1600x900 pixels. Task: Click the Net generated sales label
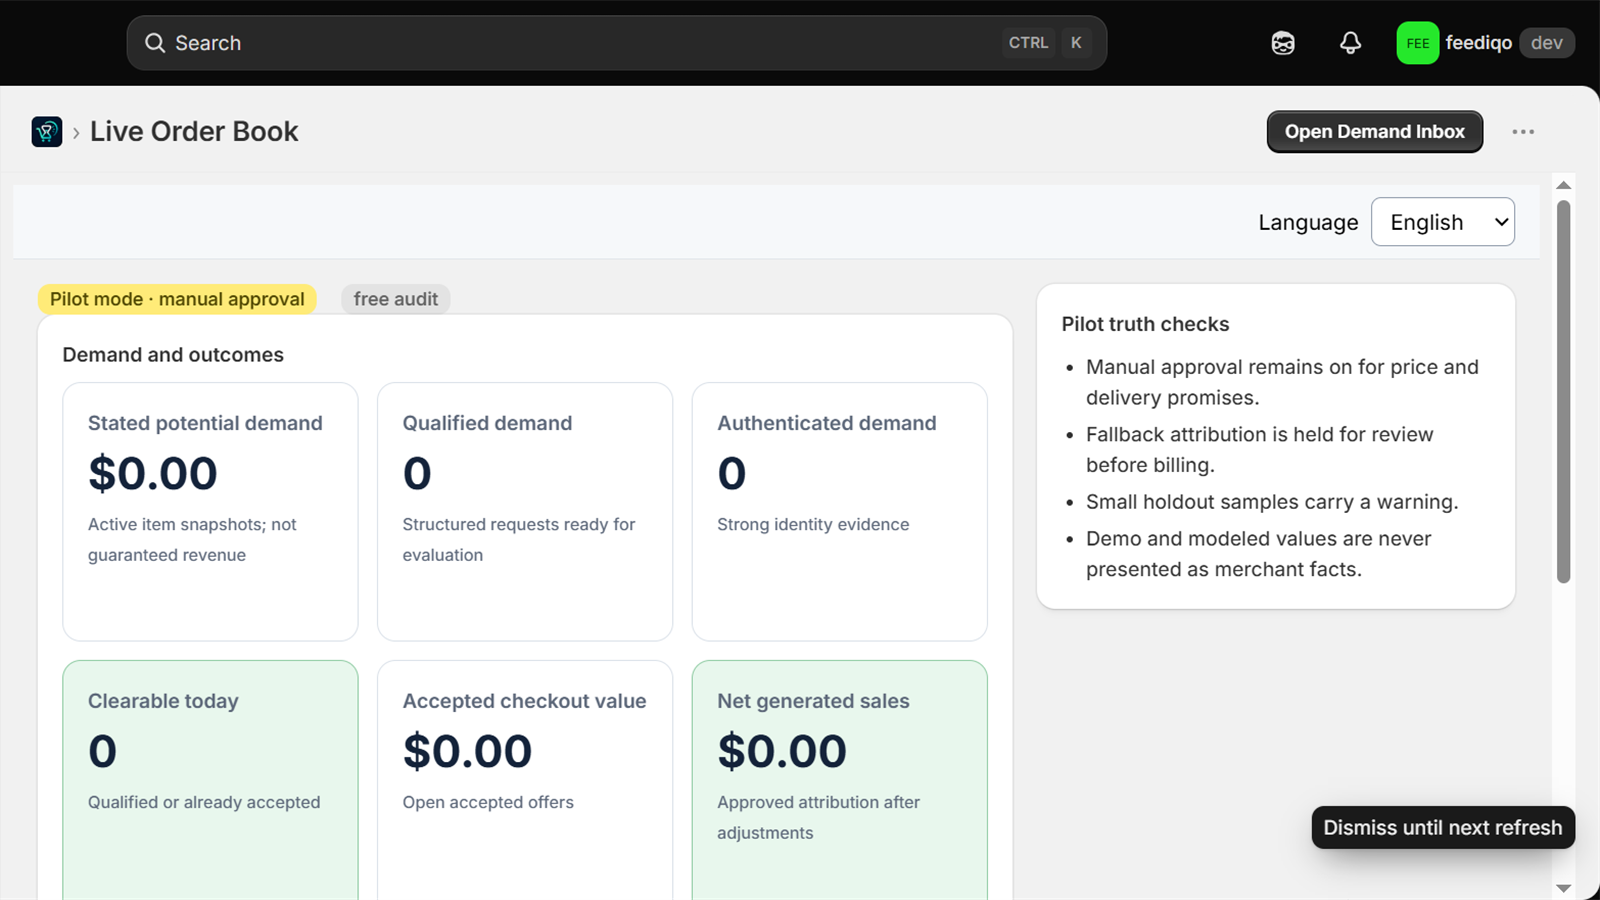(813, 701)
